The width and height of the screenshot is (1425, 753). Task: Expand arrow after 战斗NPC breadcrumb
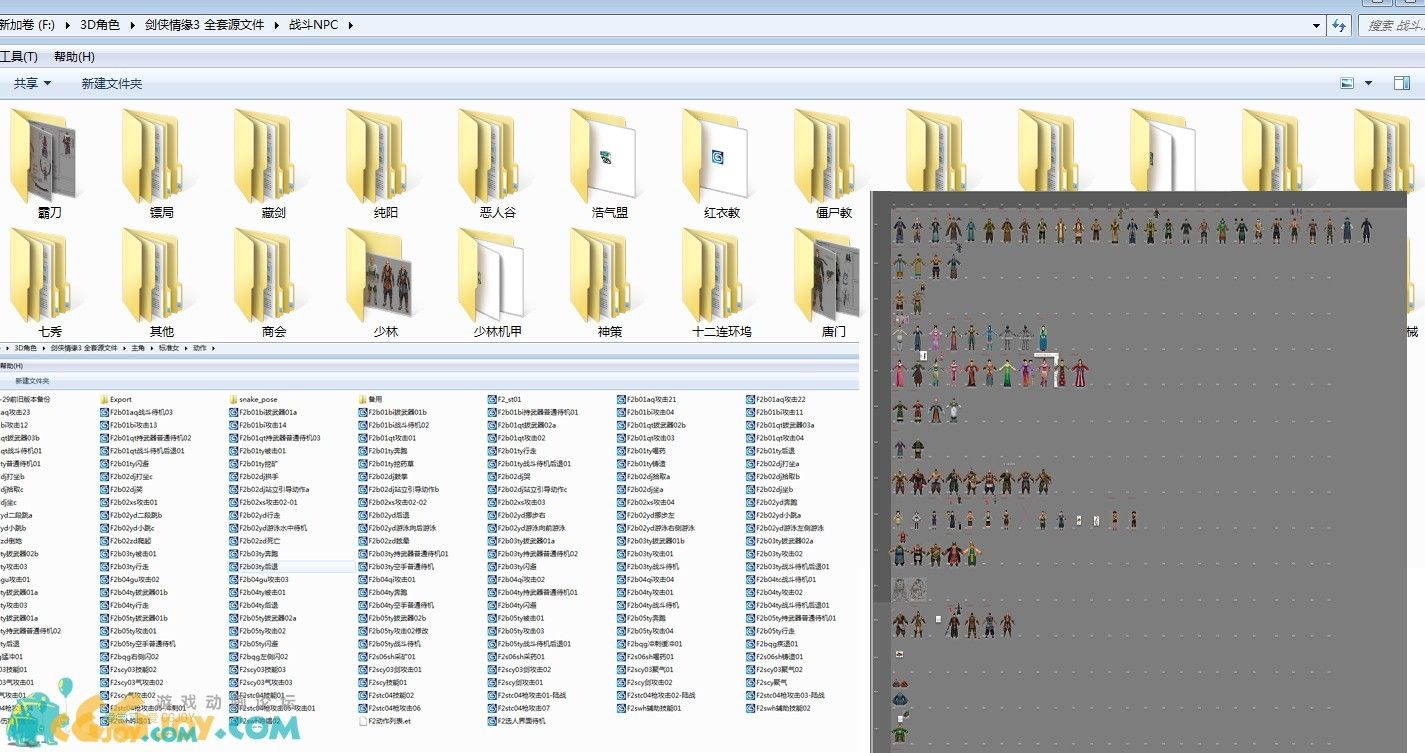coord(351,24)
